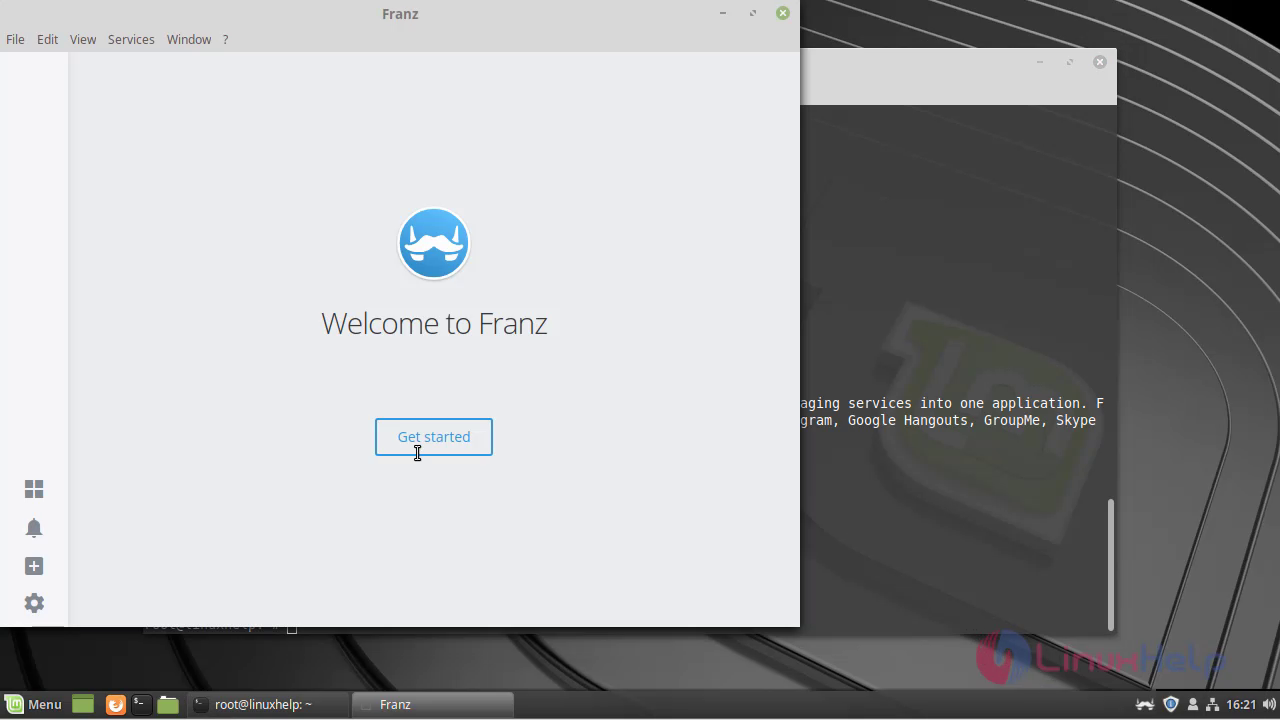This screenshot has width=1280, height=720.
Task: Click the Welcome to Franz heading
Action: [x=434, y=323]
